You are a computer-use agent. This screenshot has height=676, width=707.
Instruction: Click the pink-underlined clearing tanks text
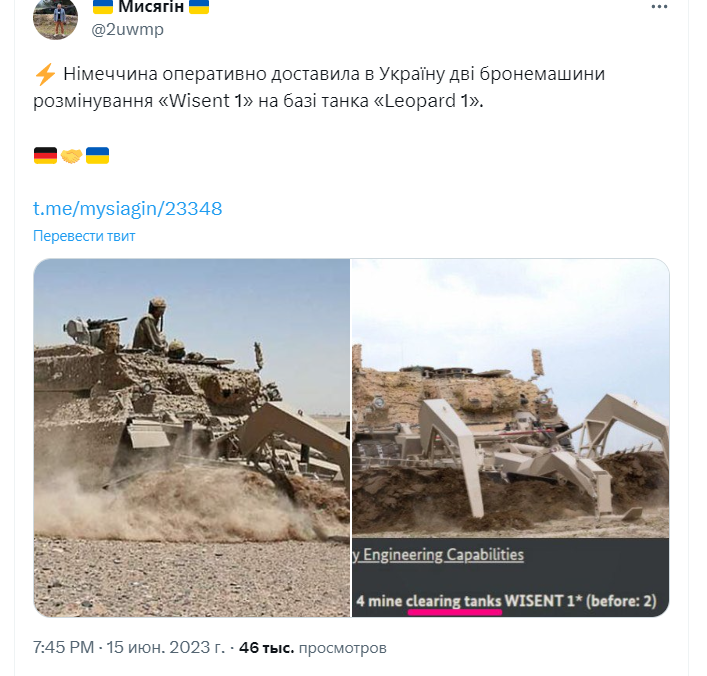tap(454, 602)
